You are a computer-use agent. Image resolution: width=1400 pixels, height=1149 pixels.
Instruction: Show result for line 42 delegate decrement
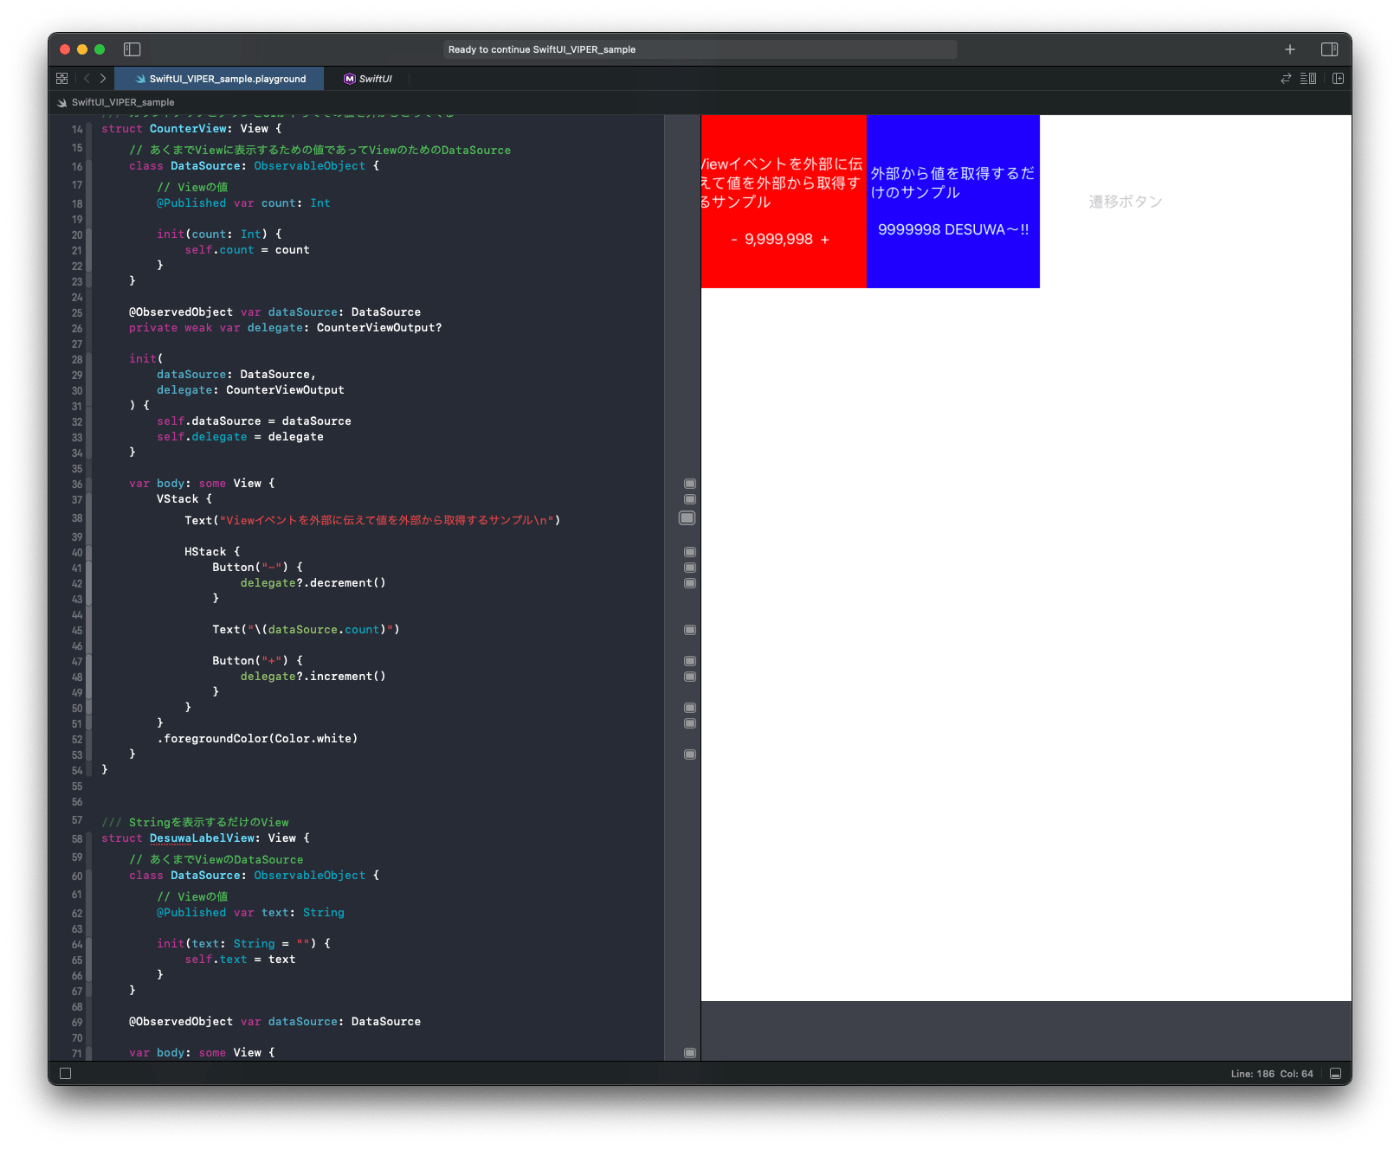(x=689, y=583)
